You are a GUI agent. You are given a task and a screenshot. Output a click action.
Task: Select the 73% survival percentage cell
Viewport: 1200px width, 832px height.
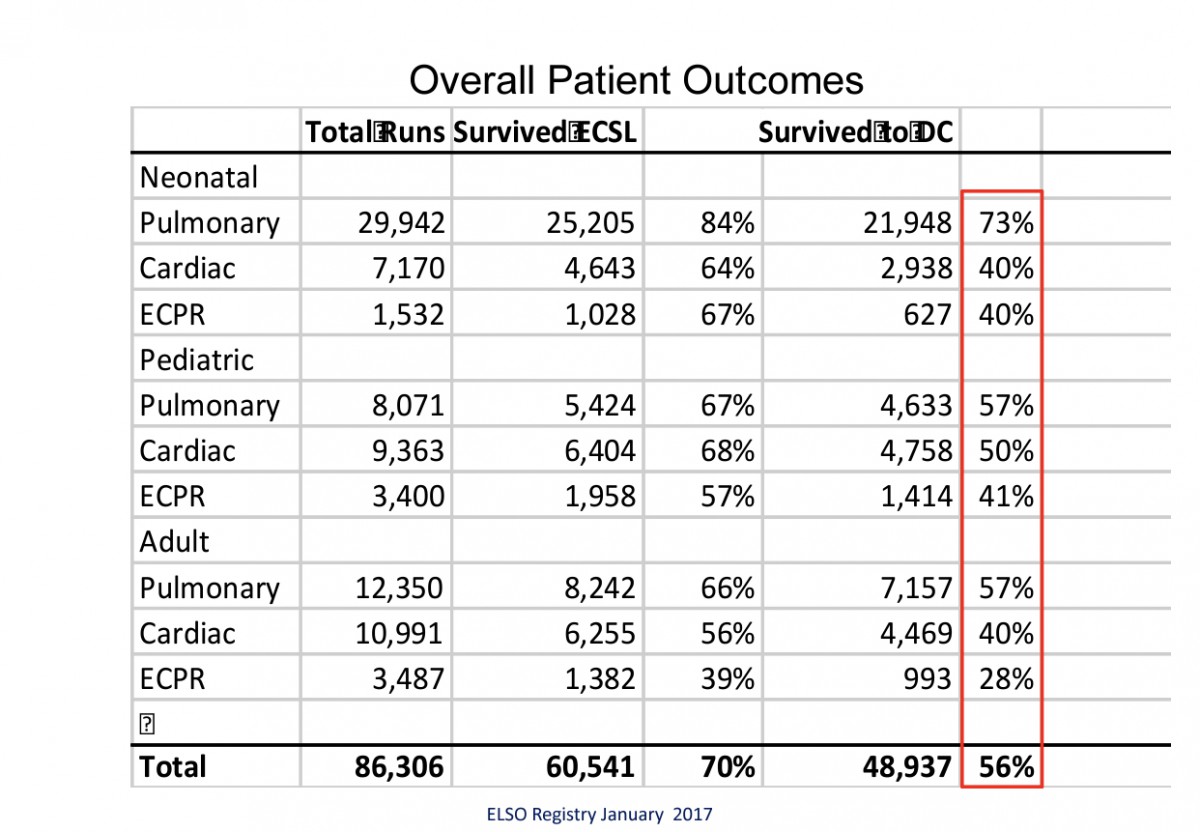pyautogui.click(x=1006, y=223)
